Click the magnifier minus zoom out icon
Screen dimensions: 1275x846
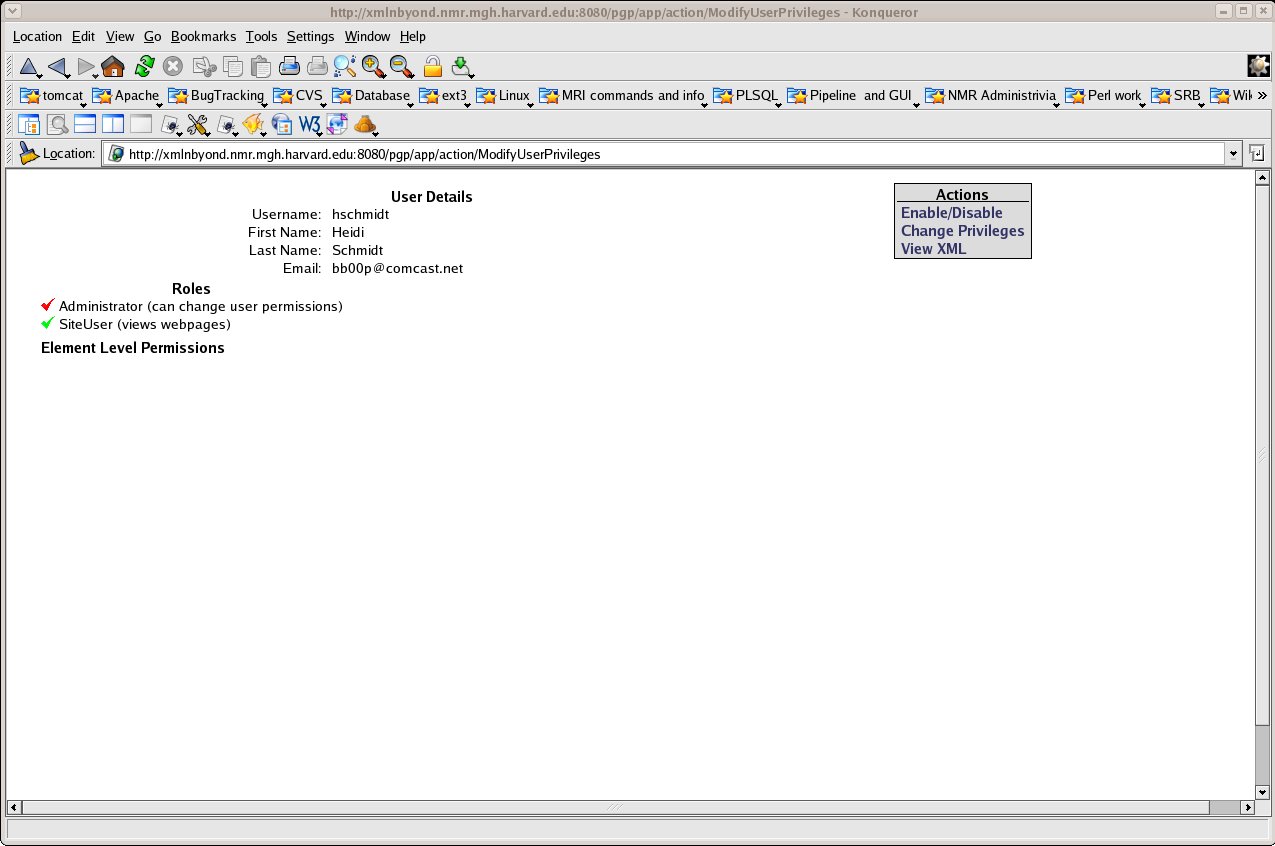(402, 67)
